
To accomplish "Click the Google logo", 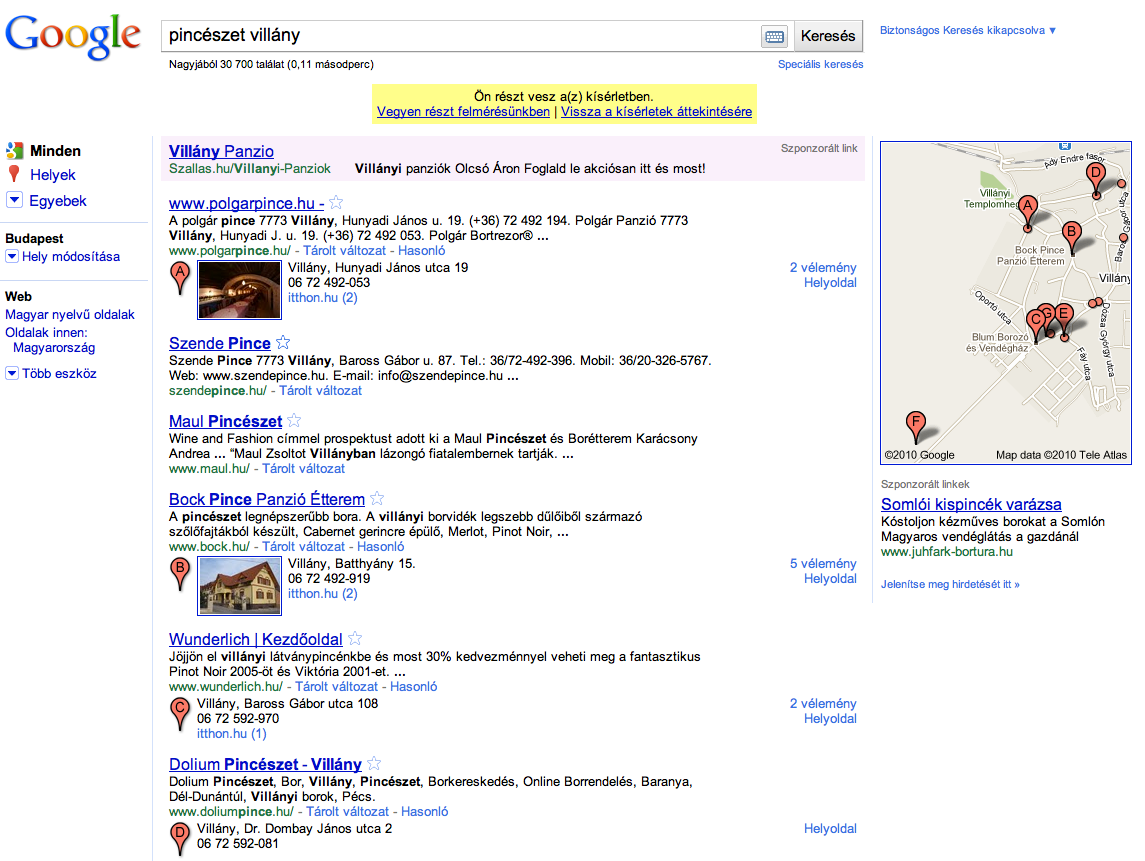I will pyautogui.click(x=72, y=36).
